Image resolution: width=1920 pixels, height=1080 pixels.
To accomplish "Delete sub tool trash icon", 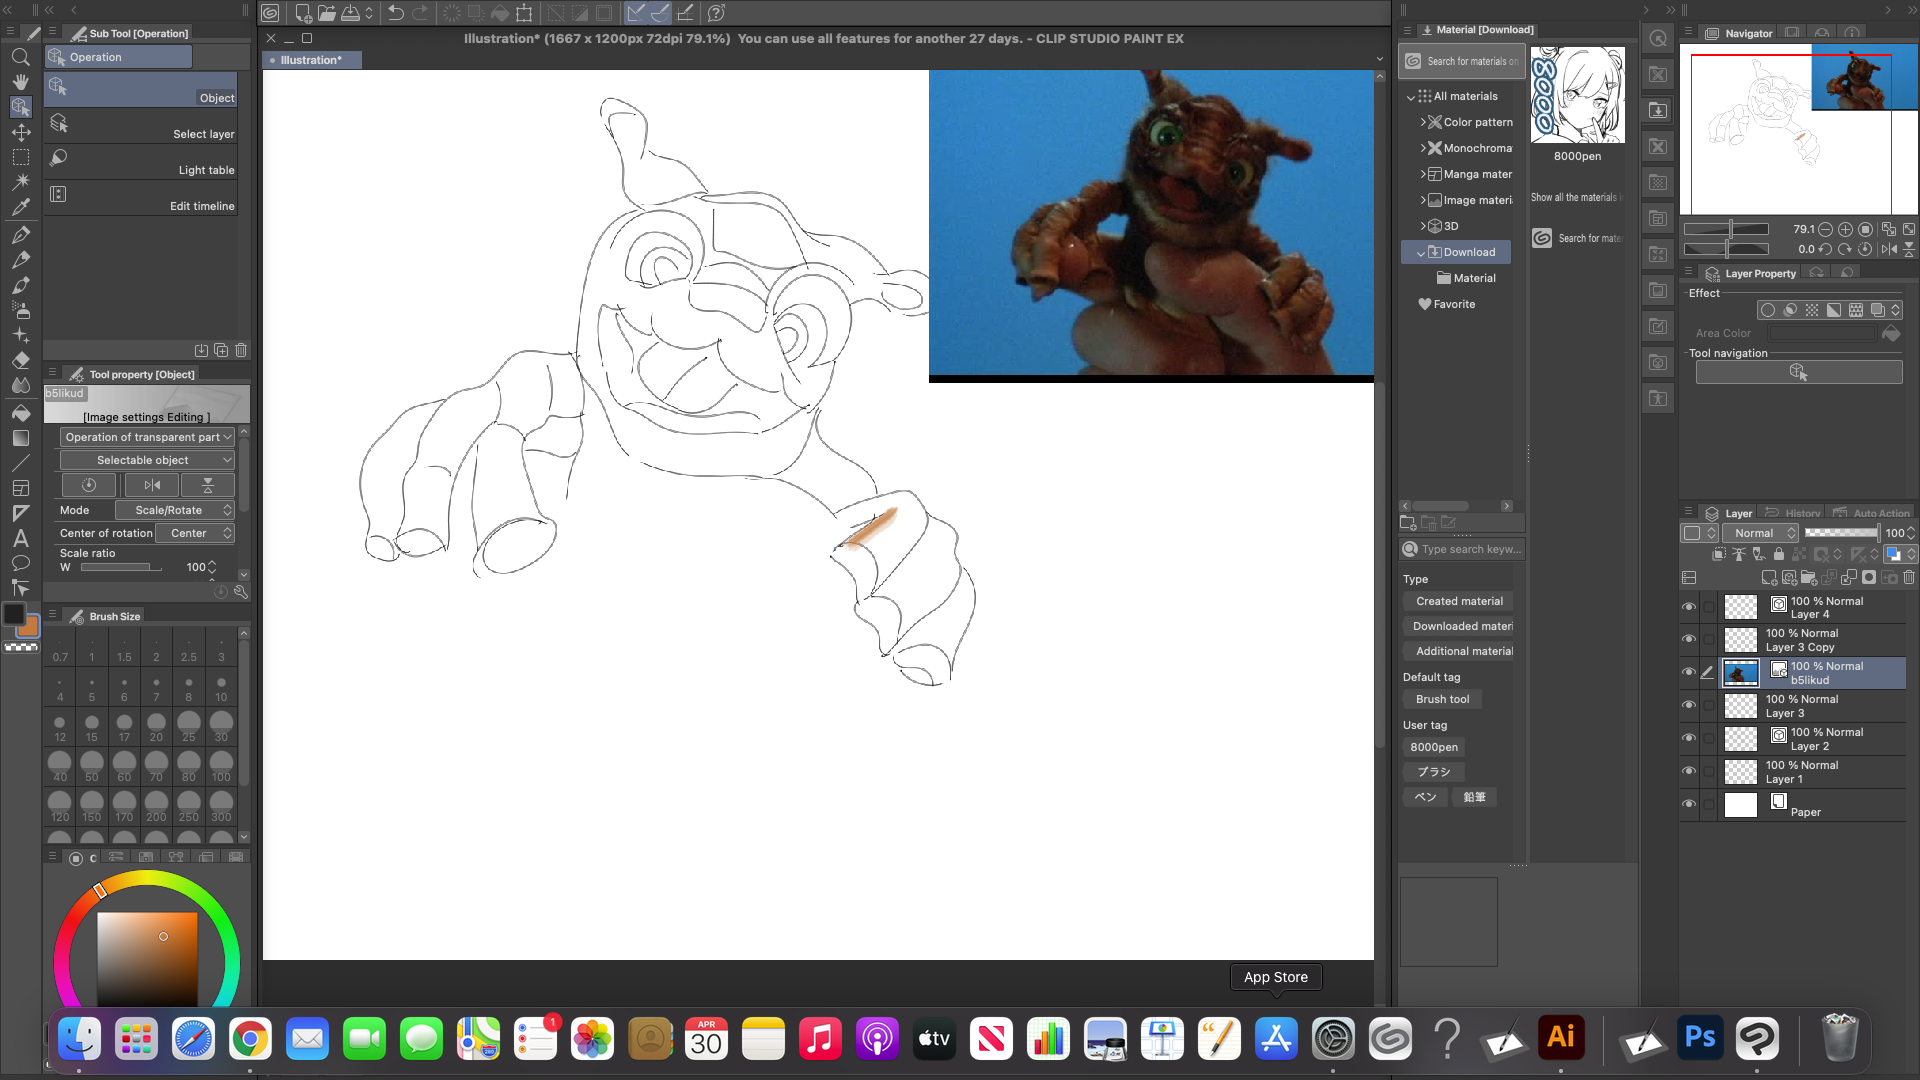I will 241,350.
